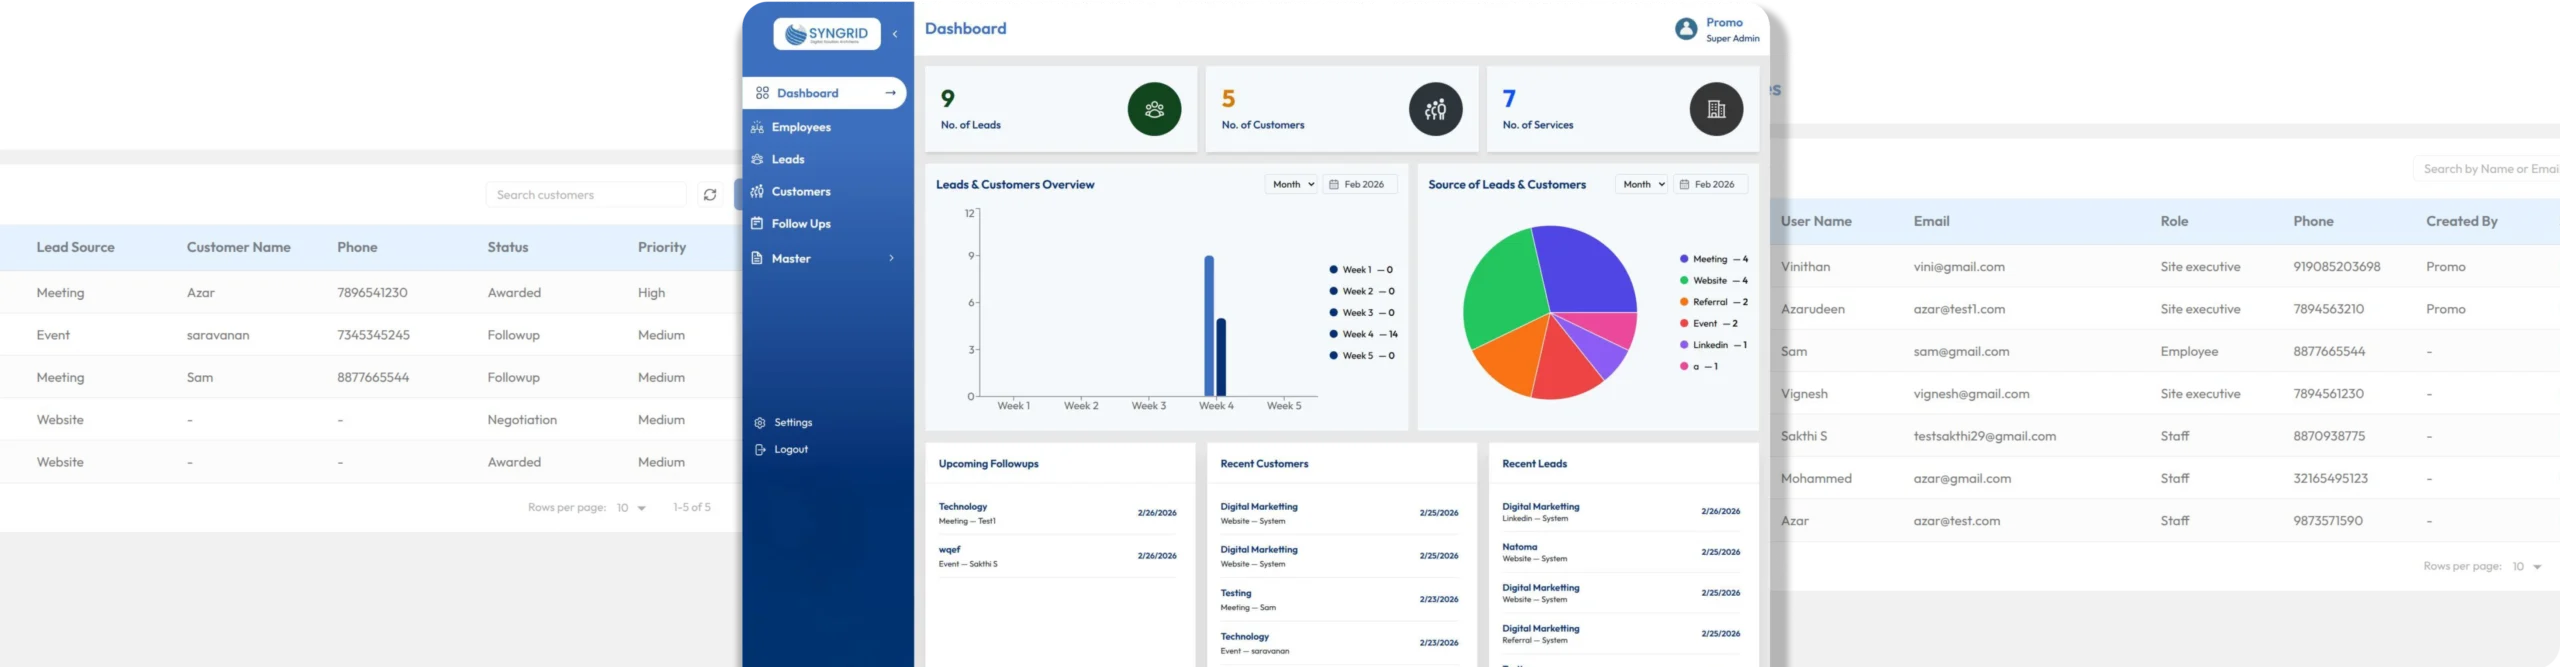Click Logout in the sidebar
Image resolution: width=2560 pixels, height=667 pixels.
(x=790, y=450)
